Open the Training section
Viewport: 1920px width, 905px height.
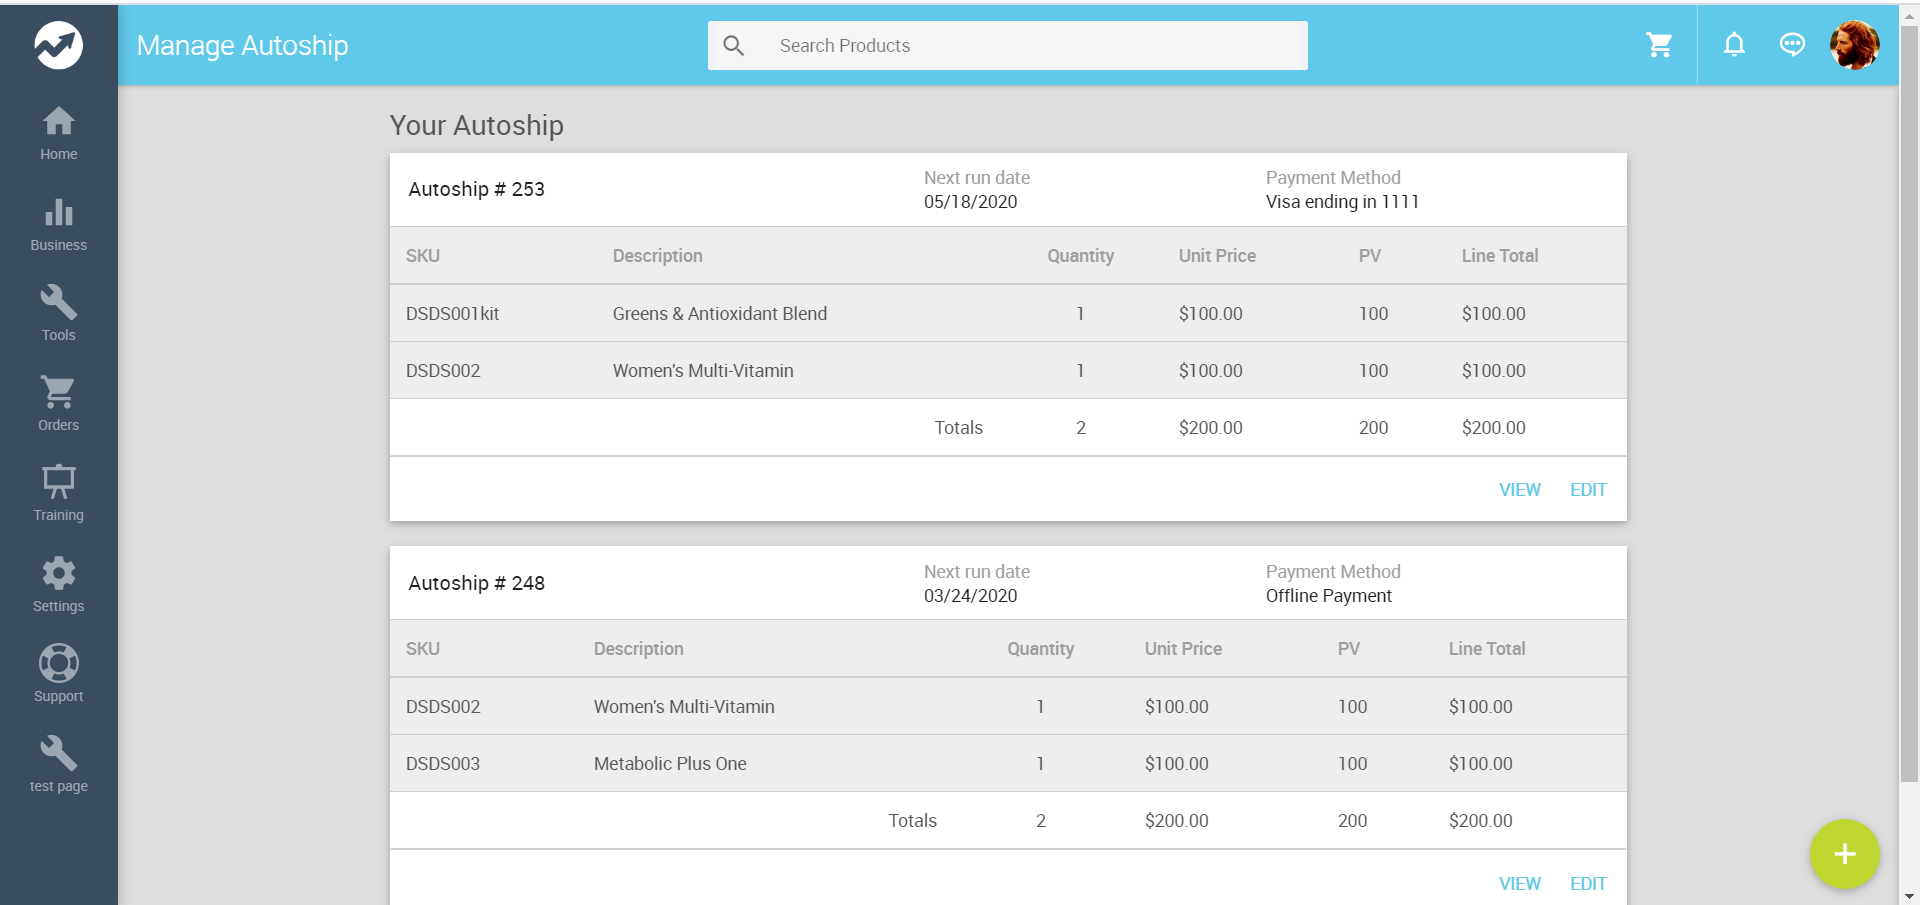pos(58,494)
